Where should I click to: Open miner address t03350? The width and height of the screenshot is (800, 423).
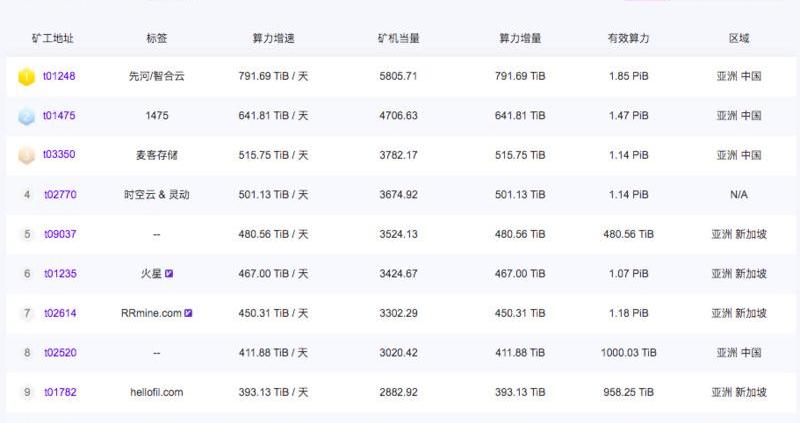59,155
